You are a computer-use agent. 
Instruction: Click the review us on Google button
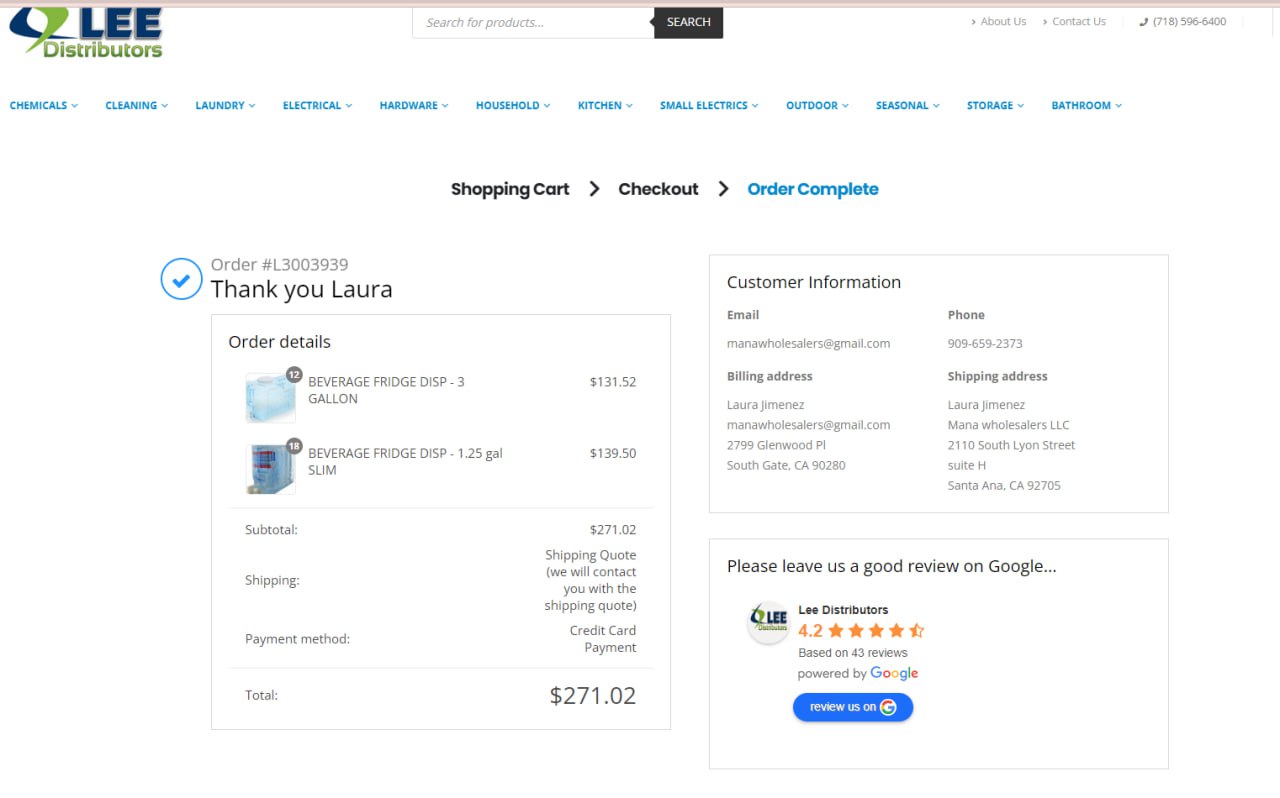pyautogui.click(x=853, y=707)
